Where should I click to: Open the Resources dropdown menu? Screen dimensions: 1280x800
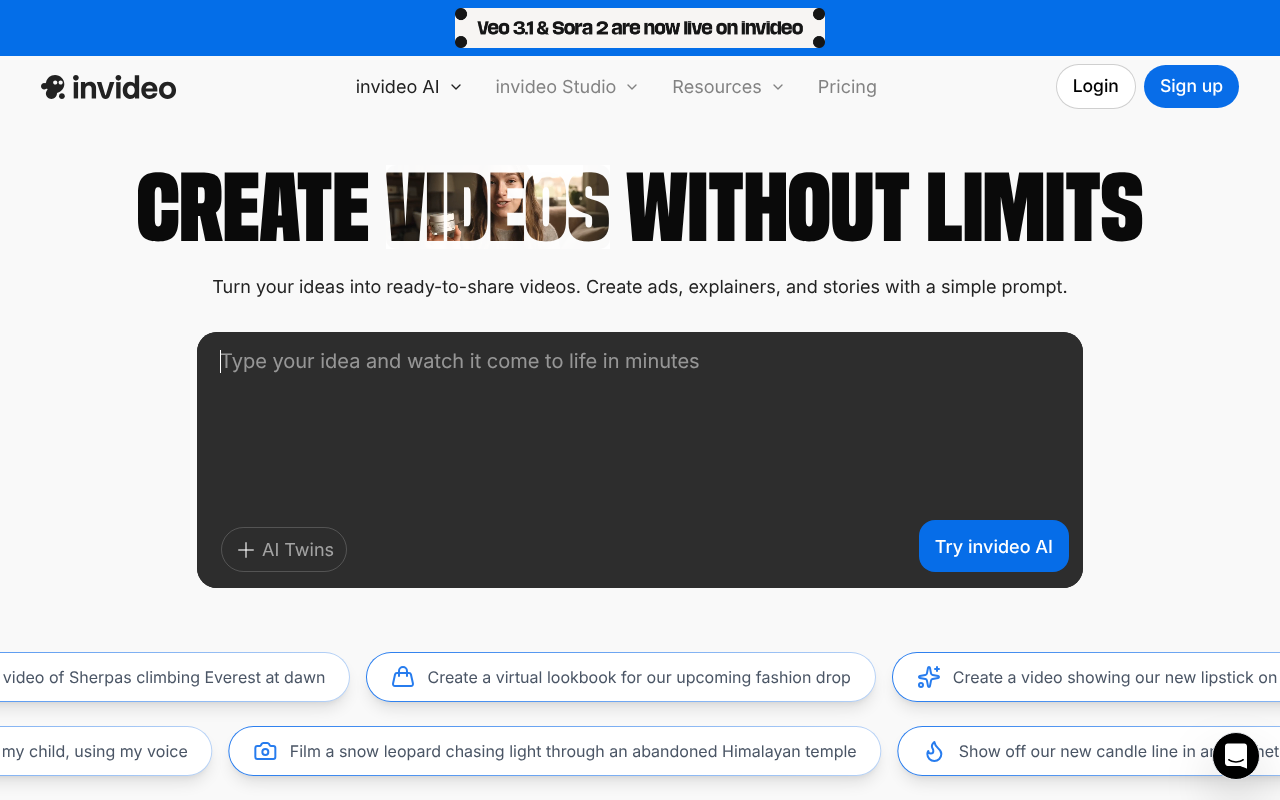[x=727, y=87]
